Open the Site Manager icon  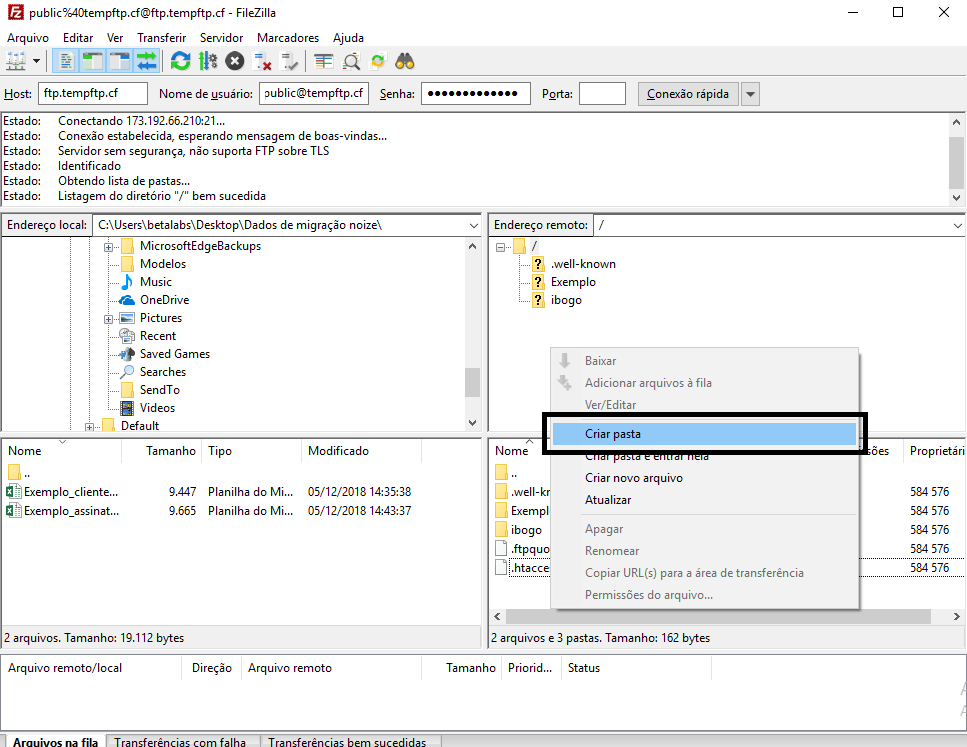point(16,61)
